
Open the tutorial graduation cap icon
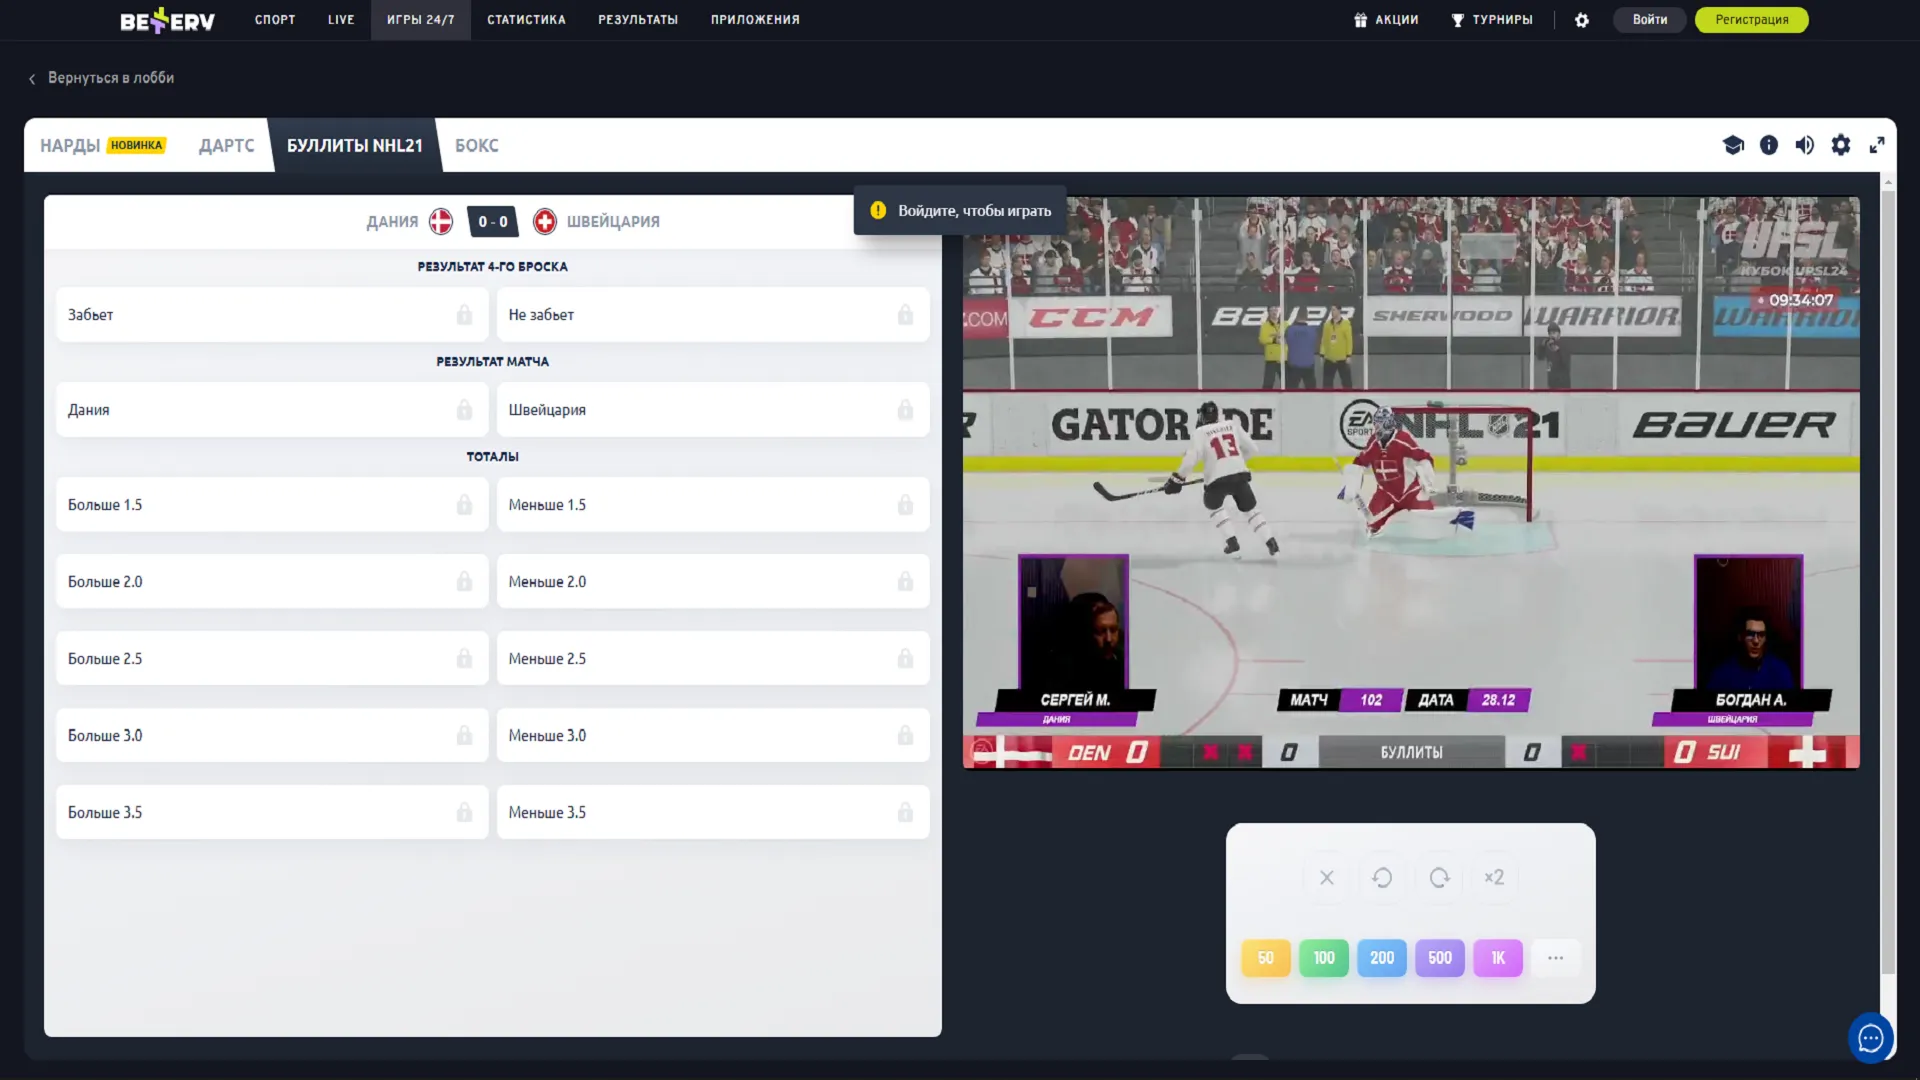pyautogui.click(x=1733, y=145)
